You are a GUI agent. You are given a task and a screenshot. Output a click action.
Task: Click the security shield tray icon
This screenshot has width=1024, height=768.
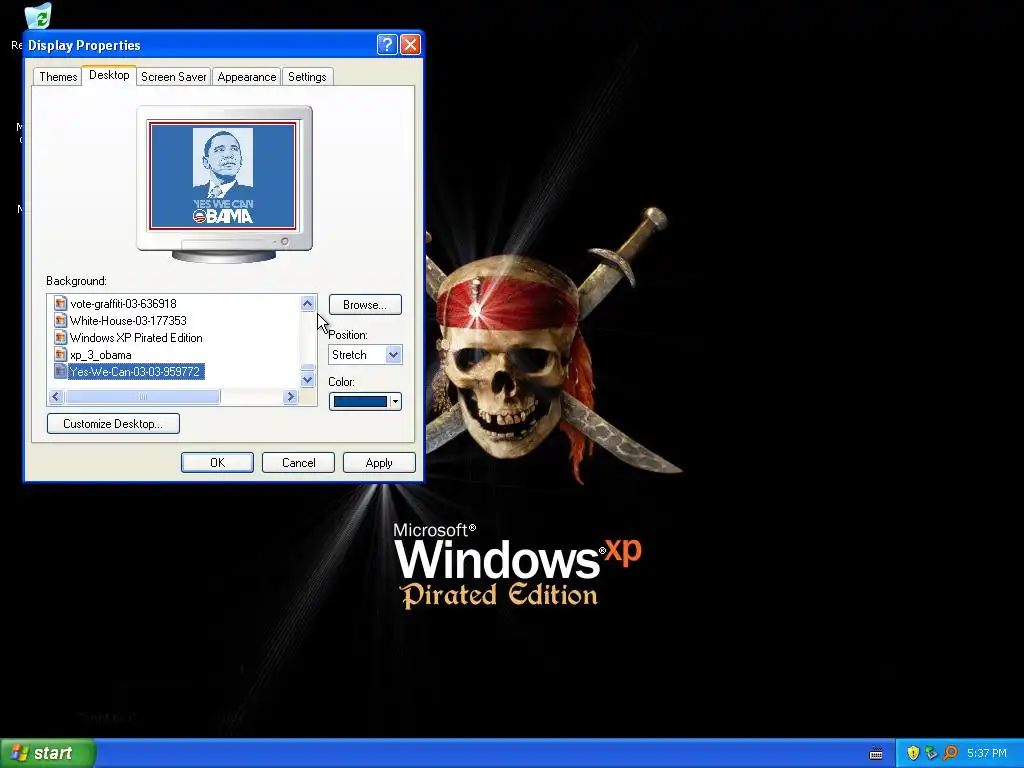(913, 753)
